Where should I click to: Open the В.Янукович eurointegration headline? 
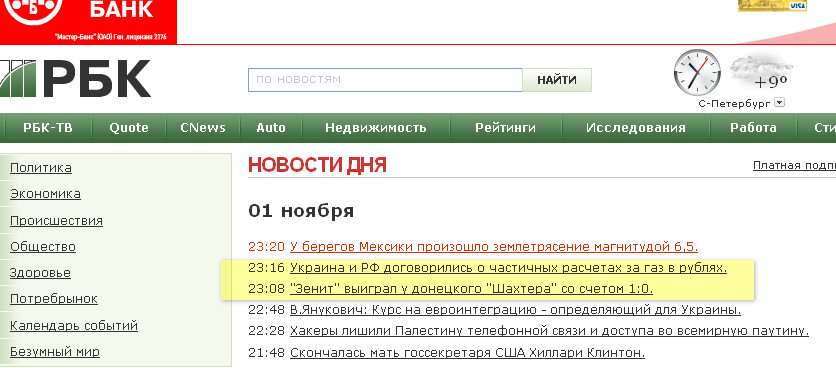click(x=516, y=310)
